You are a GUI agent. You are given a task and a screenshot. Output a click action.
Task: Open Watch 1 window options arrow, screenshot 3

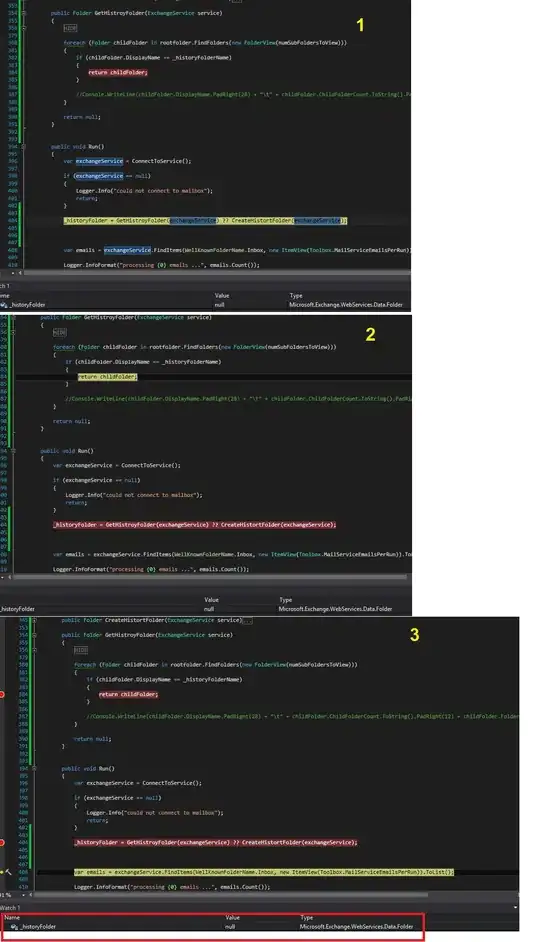pyautogui.click(x=515, y=908)
